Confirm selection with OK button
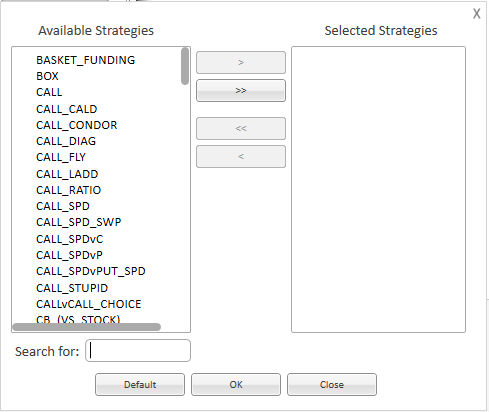Image resolution: width=489 pixels, height=412 pixels. [x=236, y=385]
